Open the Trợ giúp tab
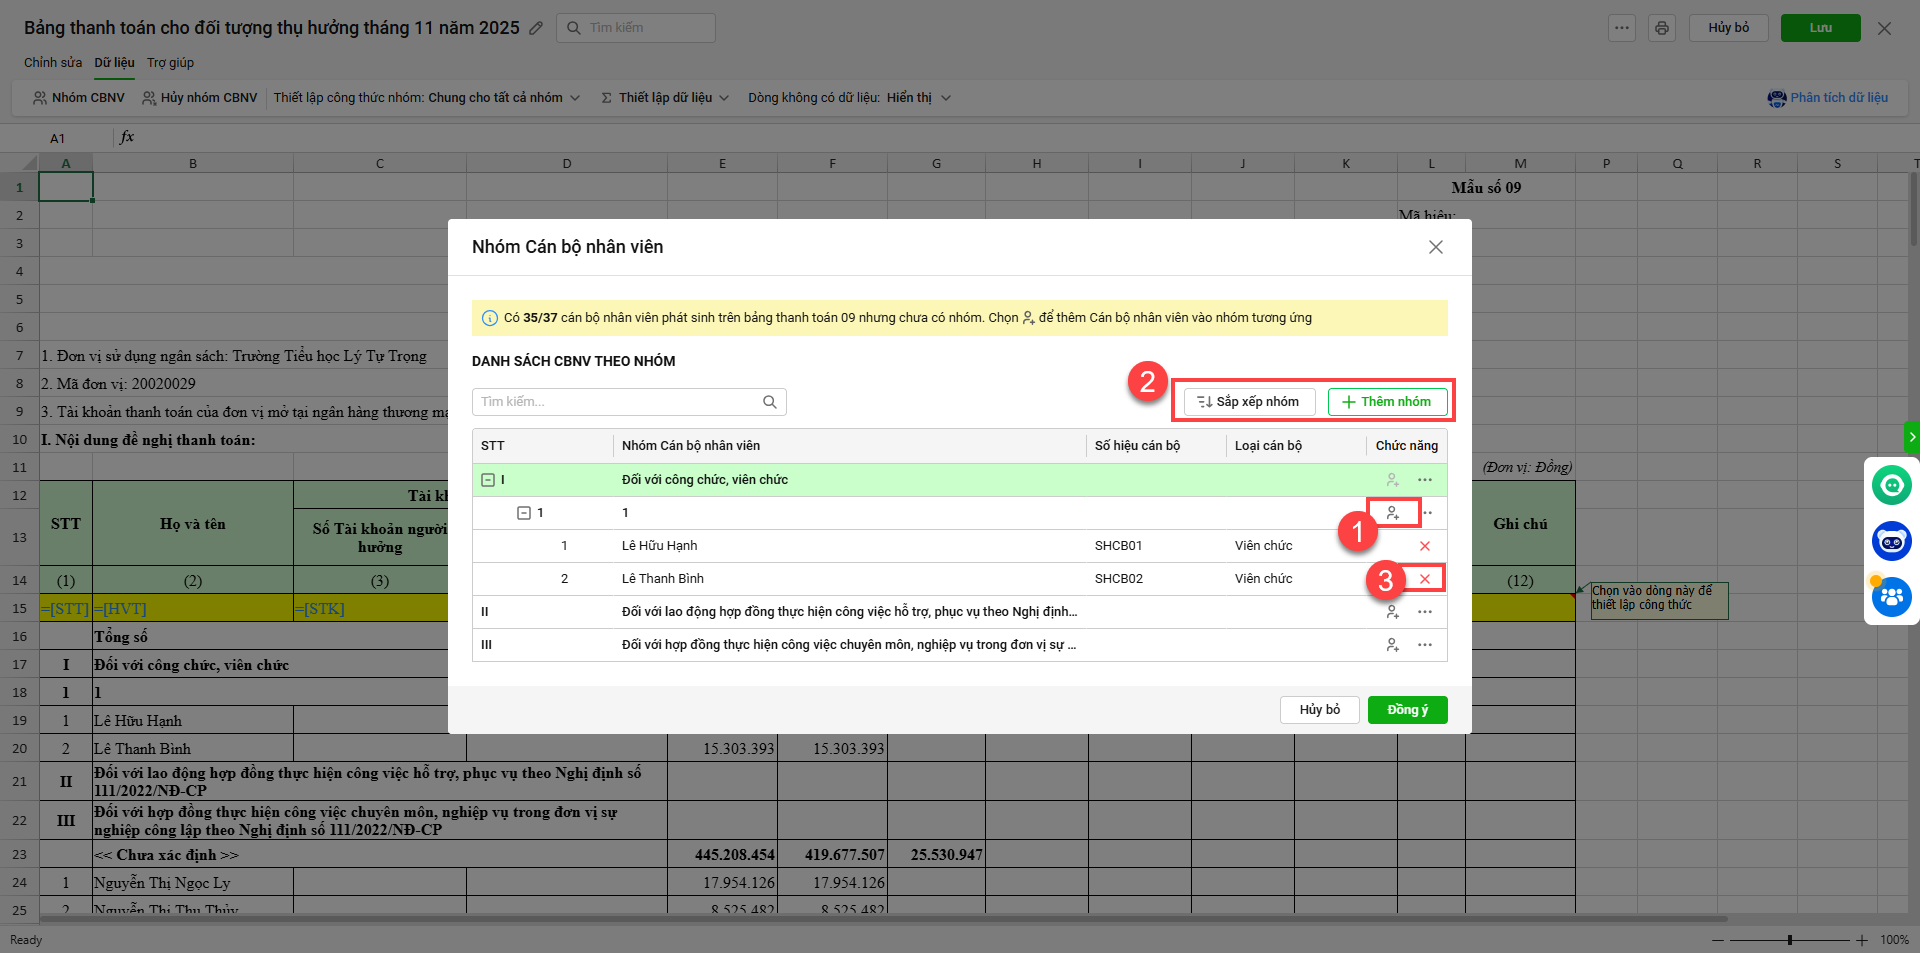1920x953 pixels. coord(170,63)
